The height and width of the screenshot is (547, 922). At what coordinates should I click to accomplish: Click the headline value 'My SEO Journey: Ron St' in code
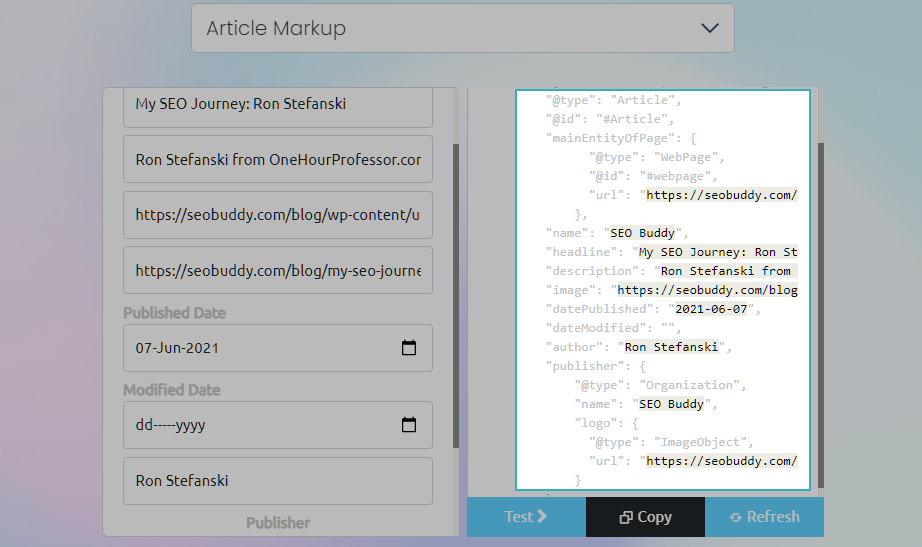(718, 252)
